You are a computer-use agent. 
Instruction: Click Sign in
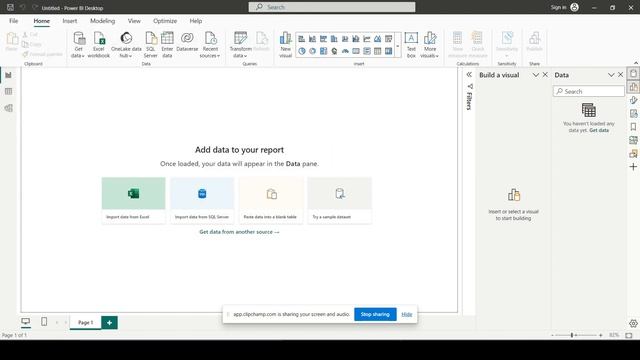point(558,7)
